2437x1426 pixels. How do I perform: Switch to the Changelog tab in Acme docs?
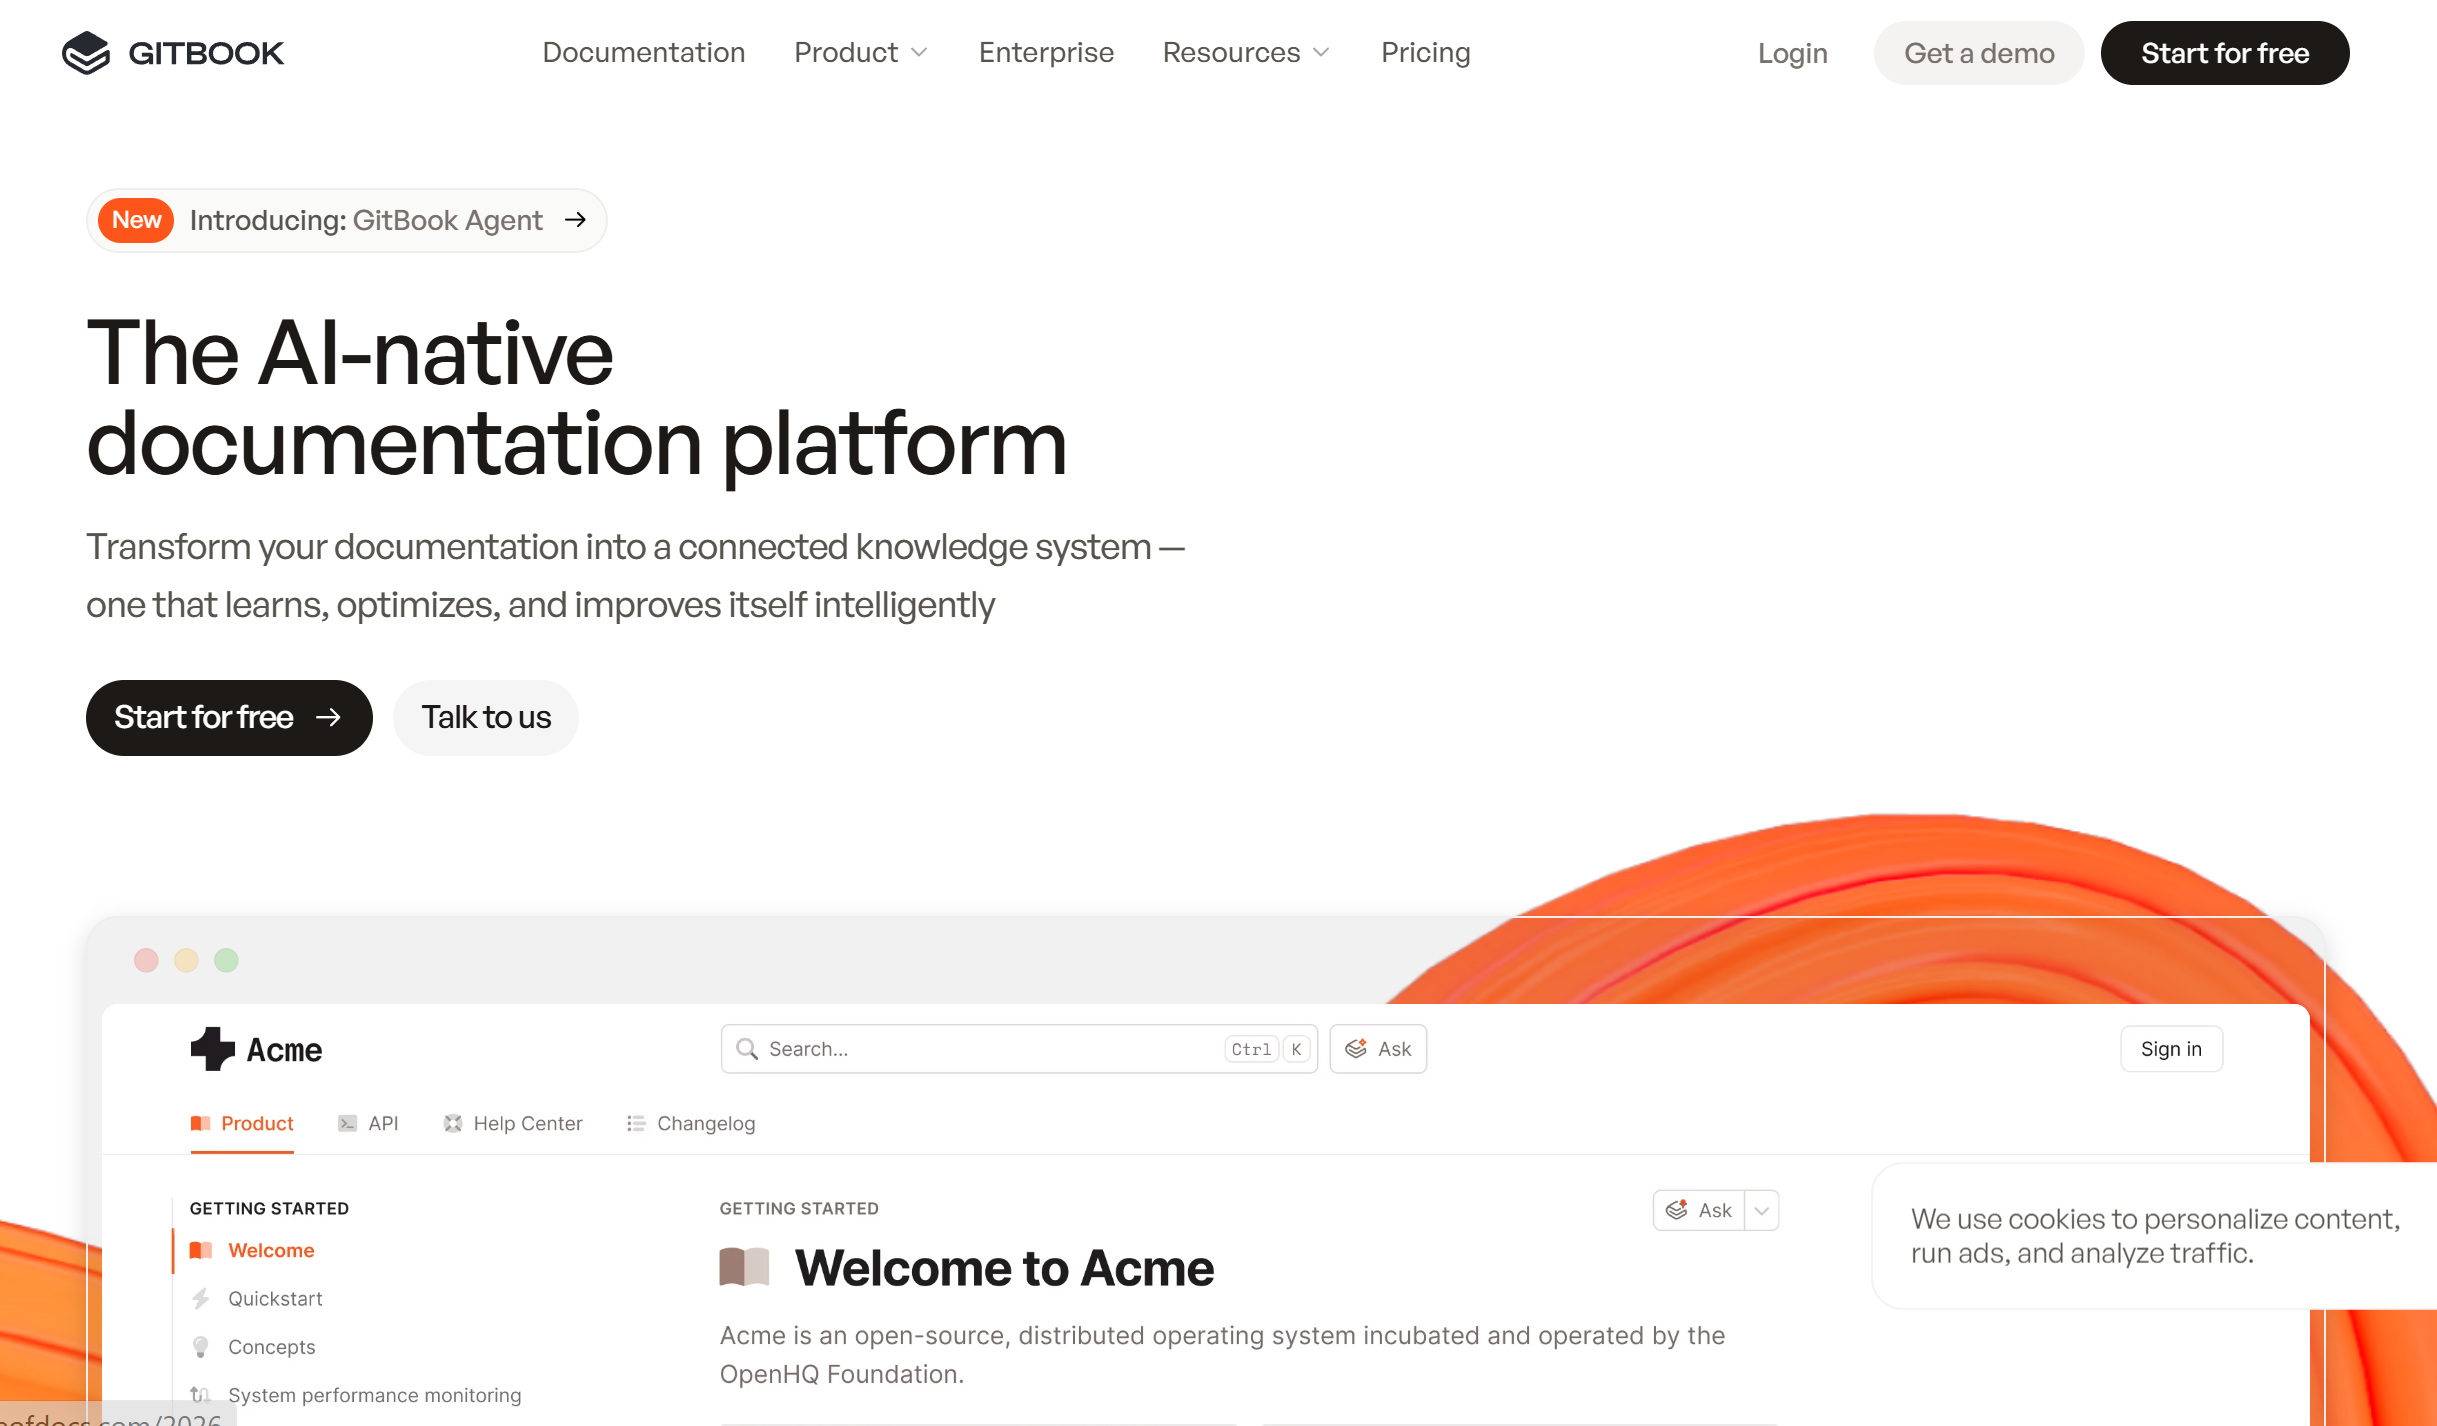point(691,1123)
